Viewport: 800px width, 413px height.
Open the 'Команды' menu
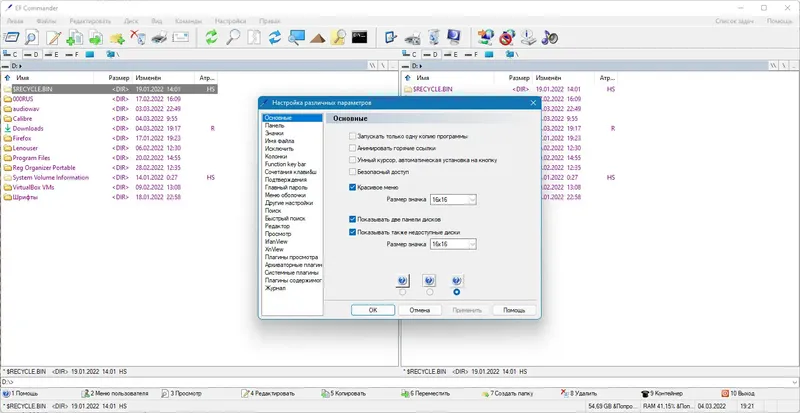click(188, 21)
